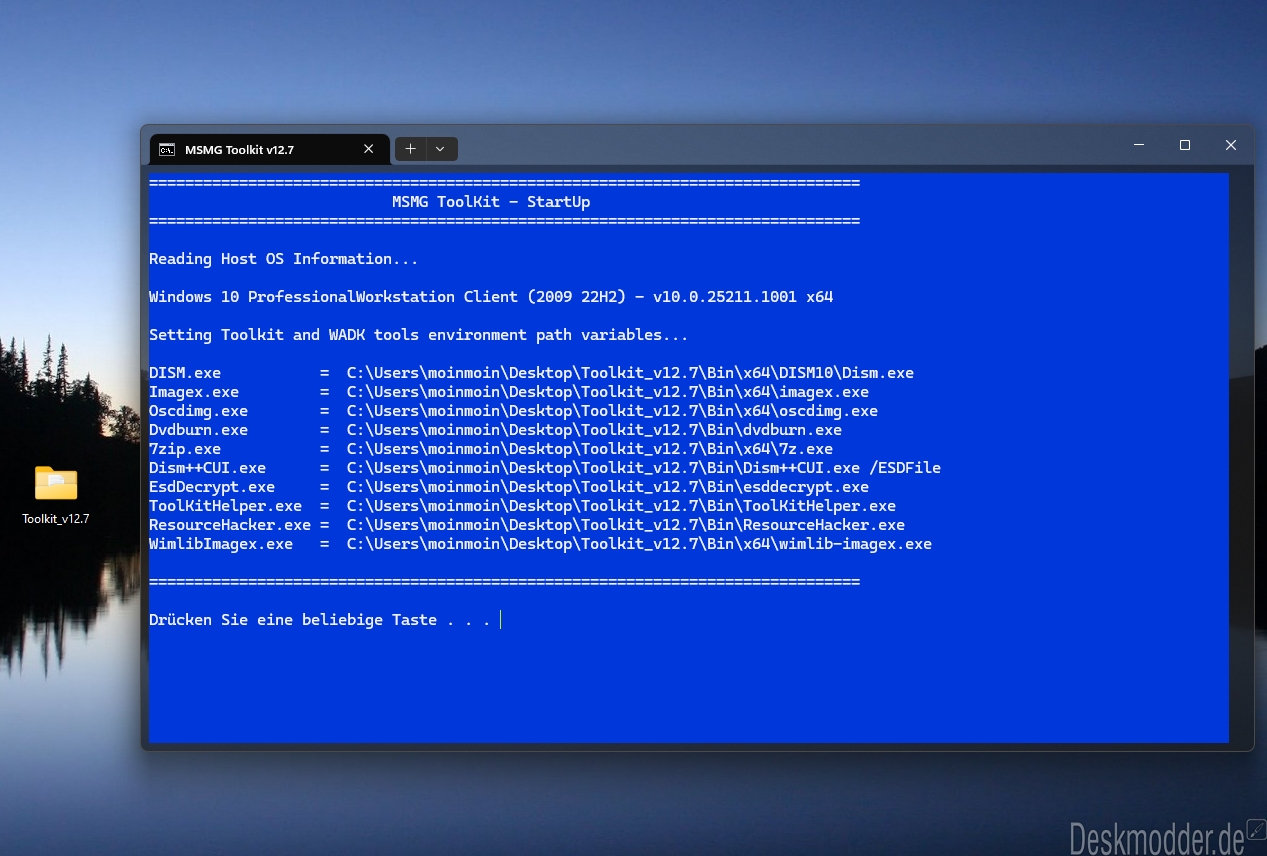Close the terminal window

1231,145
